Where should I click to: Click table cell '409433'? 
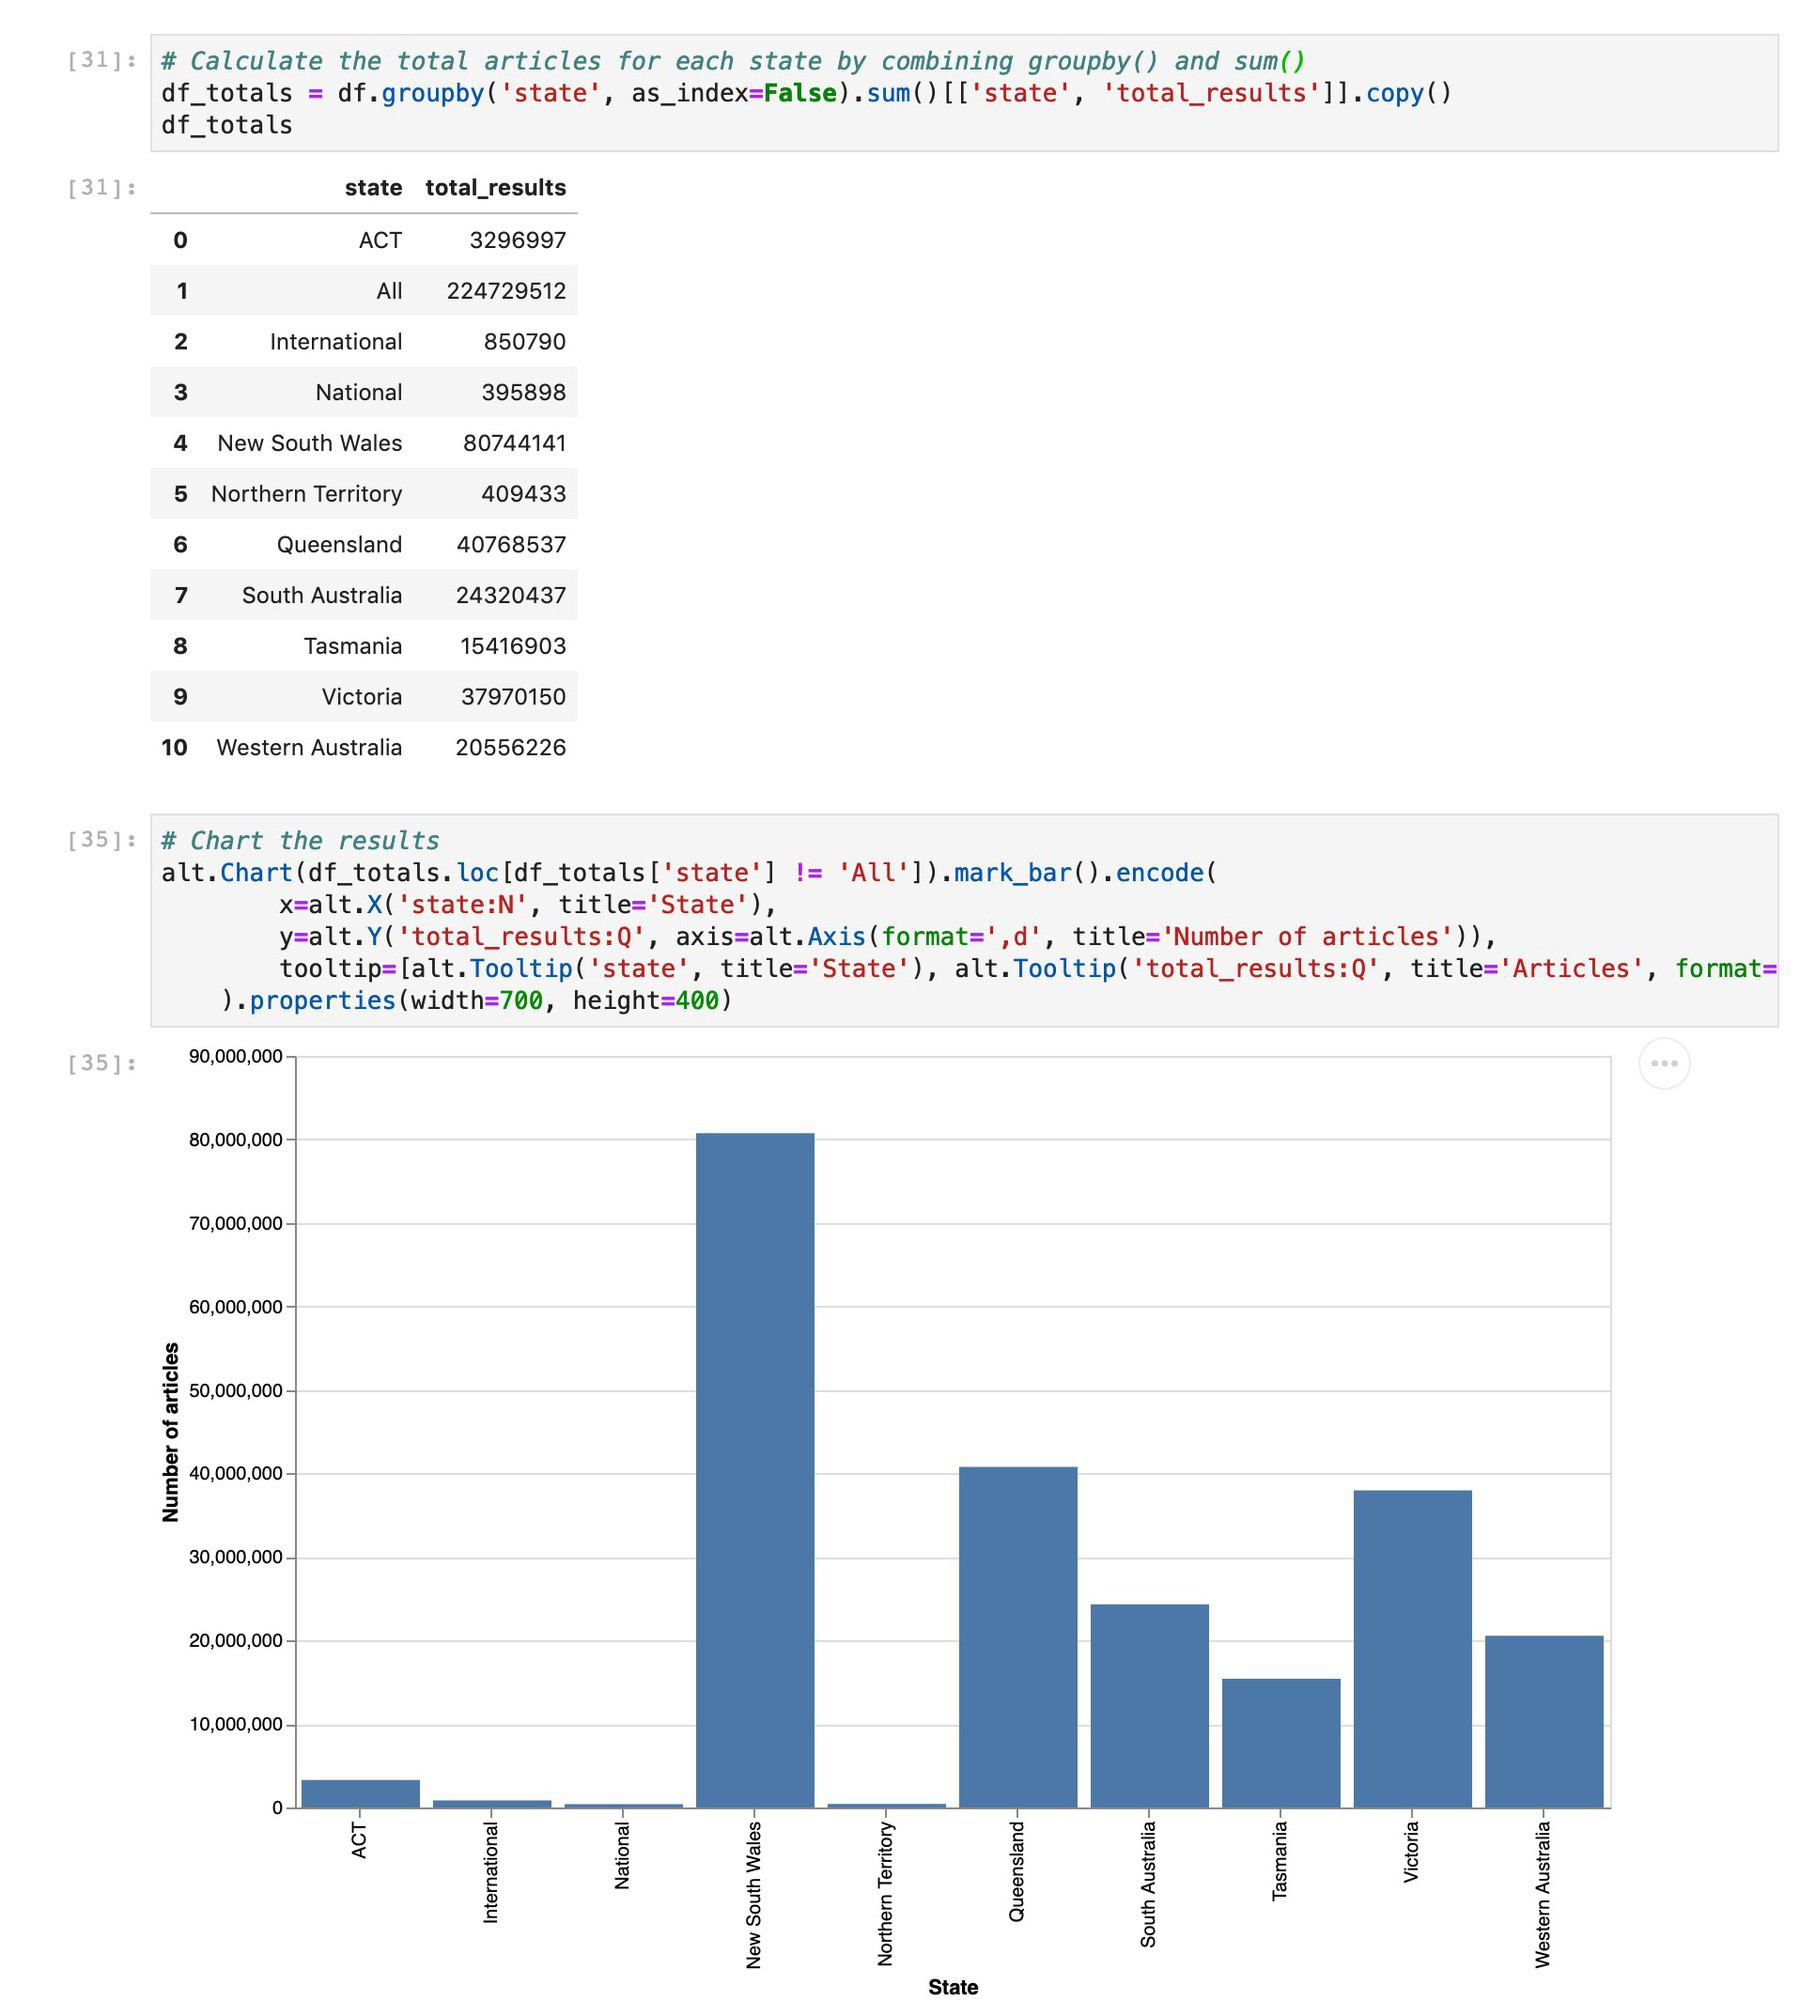click(x=523, y=494)
